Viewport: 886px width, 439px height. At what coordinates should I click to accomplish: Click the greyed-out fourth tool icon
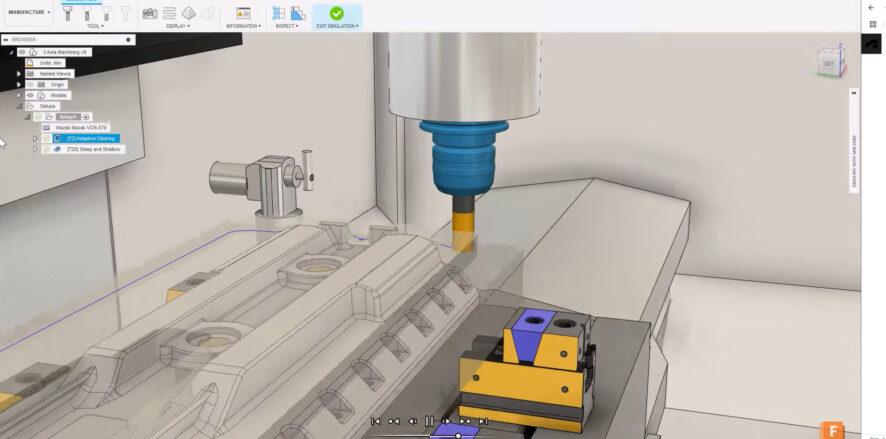(x=125, y=14)
